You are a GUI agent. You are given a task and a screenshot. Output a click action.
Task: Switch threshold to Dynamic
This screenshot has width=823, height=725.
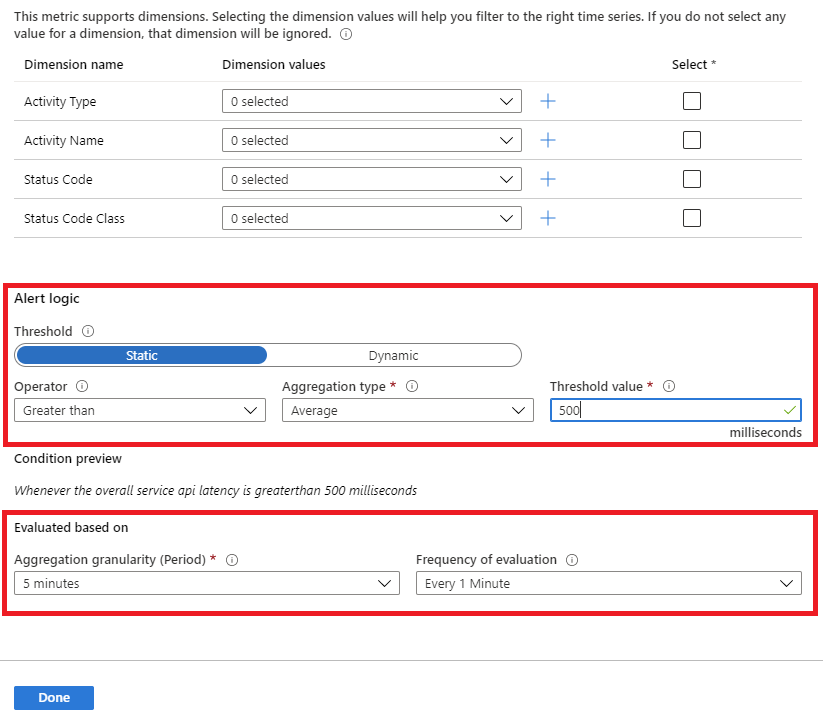tap(393, 355)
